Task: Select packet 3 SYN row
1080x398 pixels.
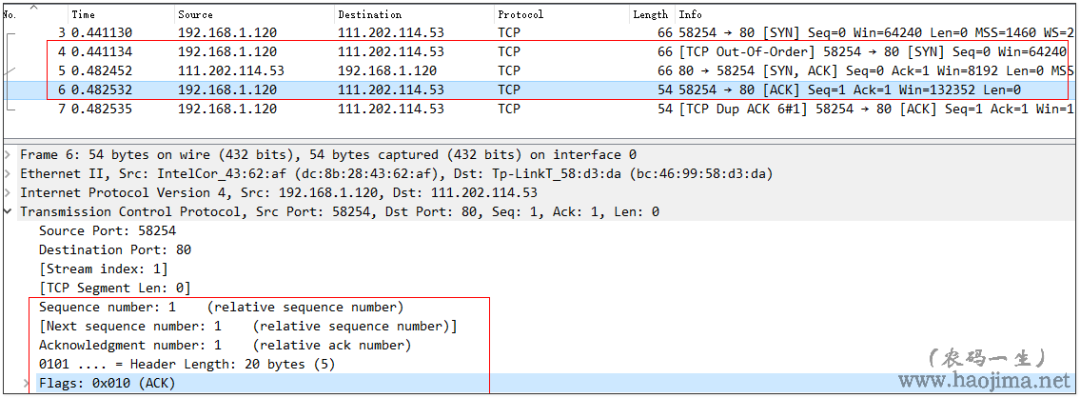Action: [540, 32]
